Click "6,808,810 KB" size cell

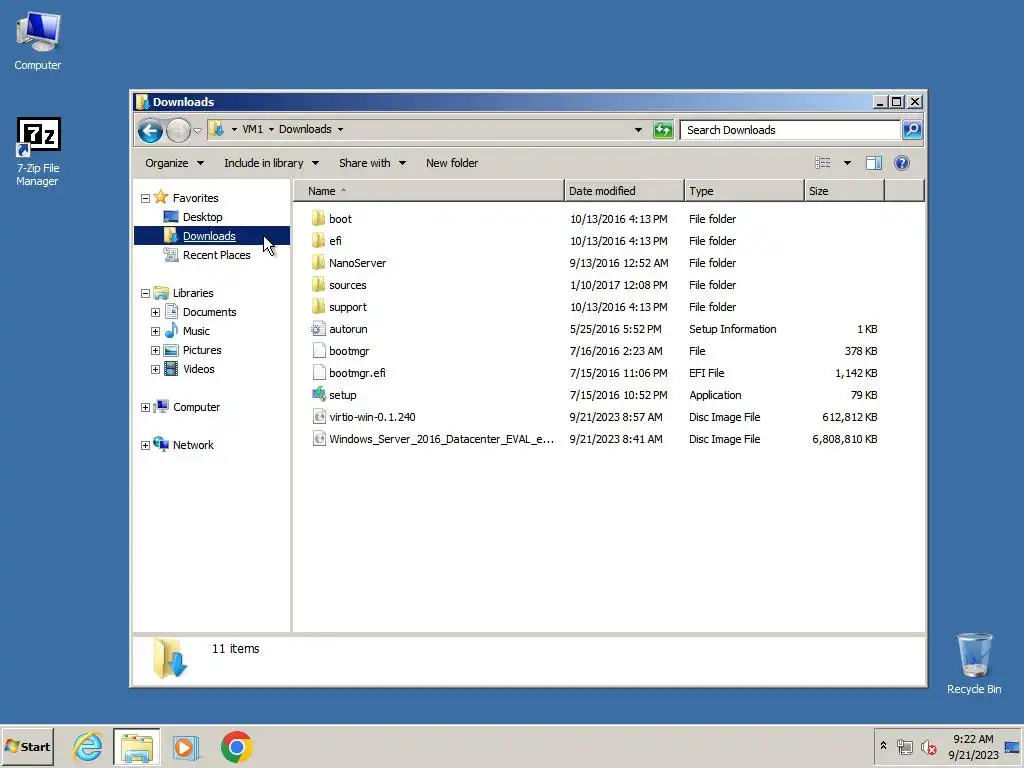click(x=844, y=439)
